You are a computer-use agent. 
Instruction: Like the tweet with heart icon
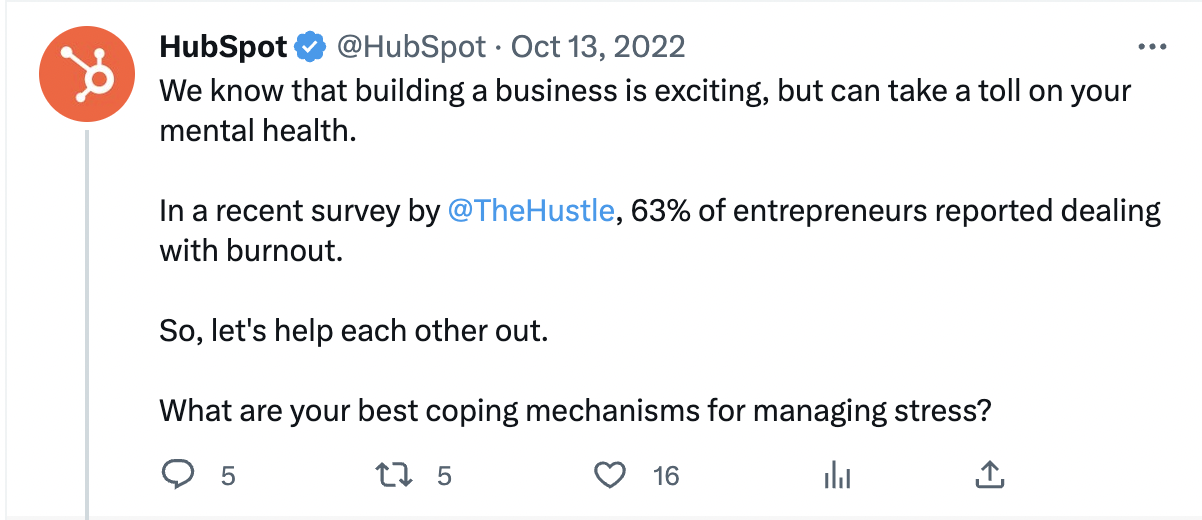click(x=610, y=475)
